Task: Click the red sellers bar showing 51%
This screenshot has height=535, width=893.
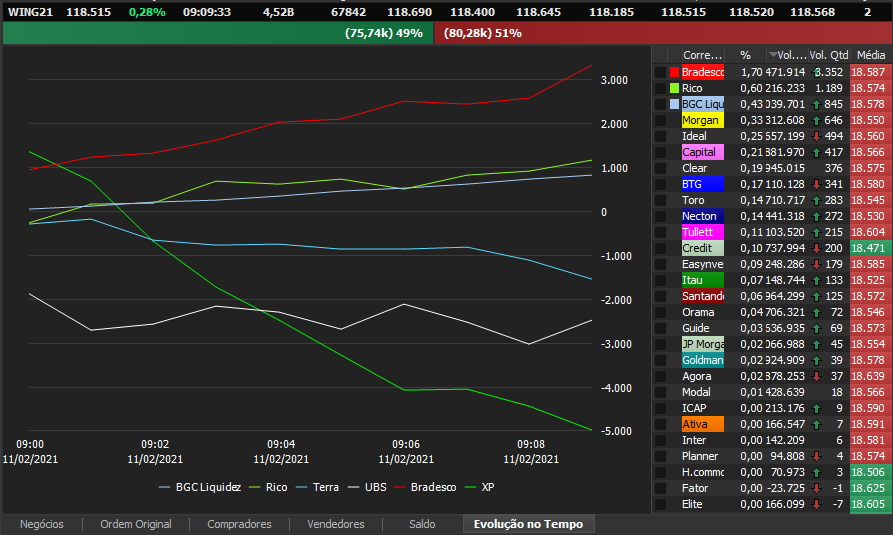Action: [x=663, y=33]
